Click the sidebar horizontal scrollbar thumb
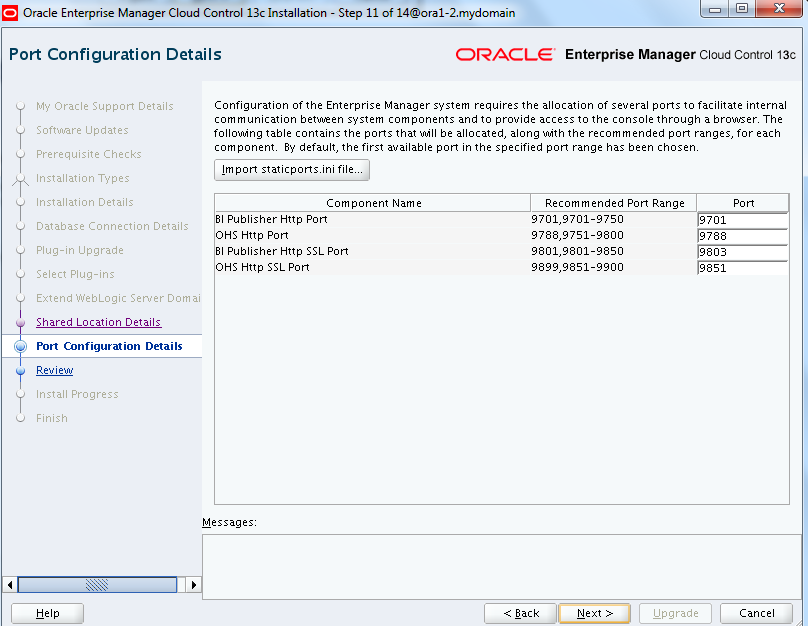Viewport: 808px width, 626px height. [x=96, y=584]
